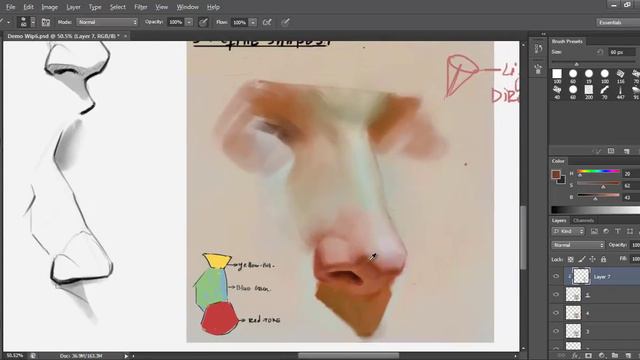
Task: Open the Select menu
Action: click(118, 7)
